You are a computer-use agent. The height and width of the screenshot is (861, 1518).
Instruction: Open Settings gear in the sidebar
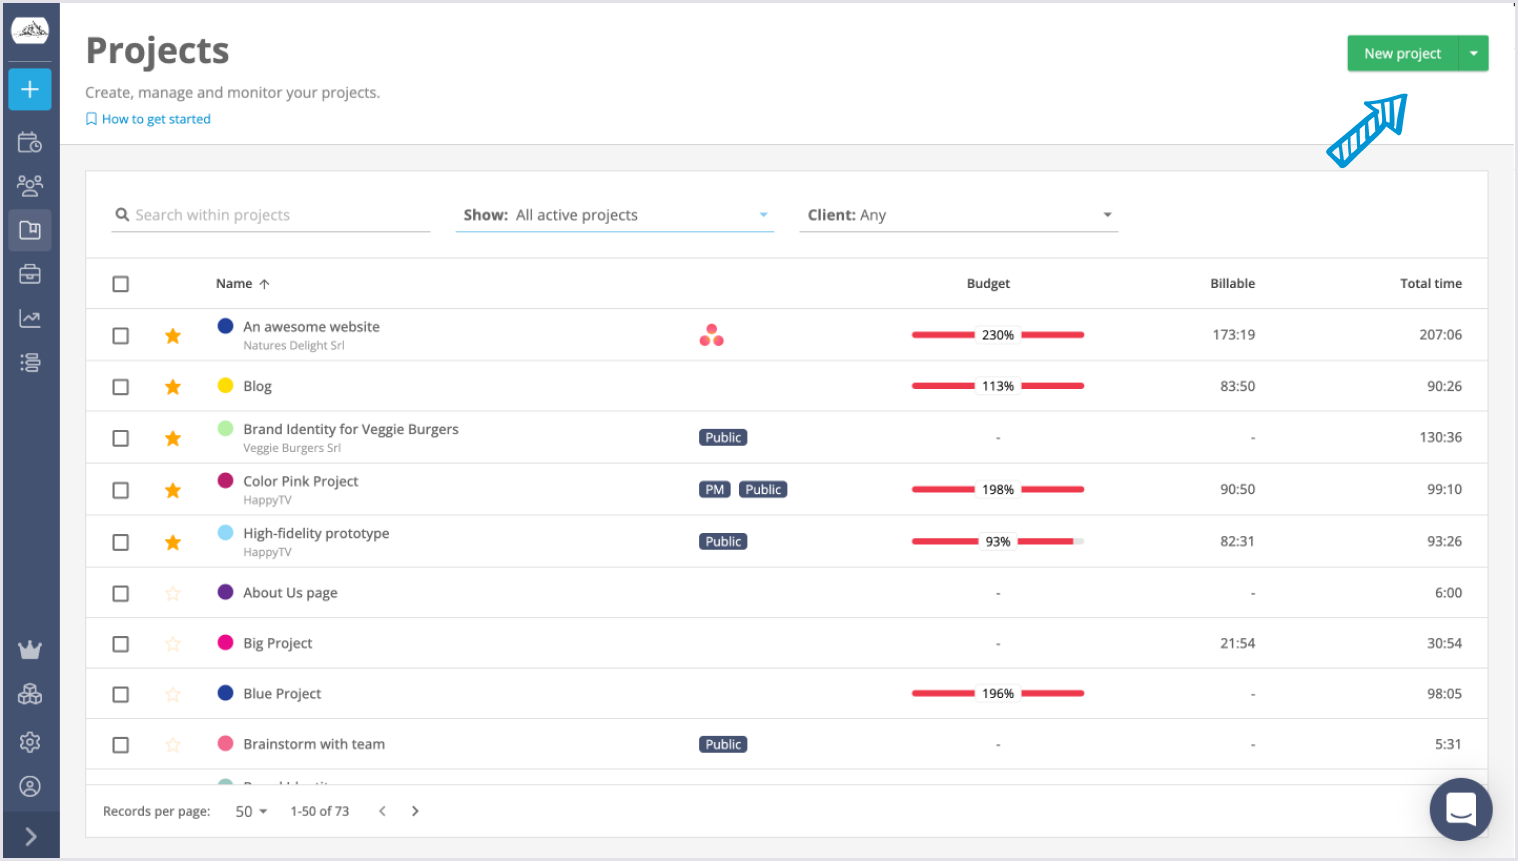30,741
